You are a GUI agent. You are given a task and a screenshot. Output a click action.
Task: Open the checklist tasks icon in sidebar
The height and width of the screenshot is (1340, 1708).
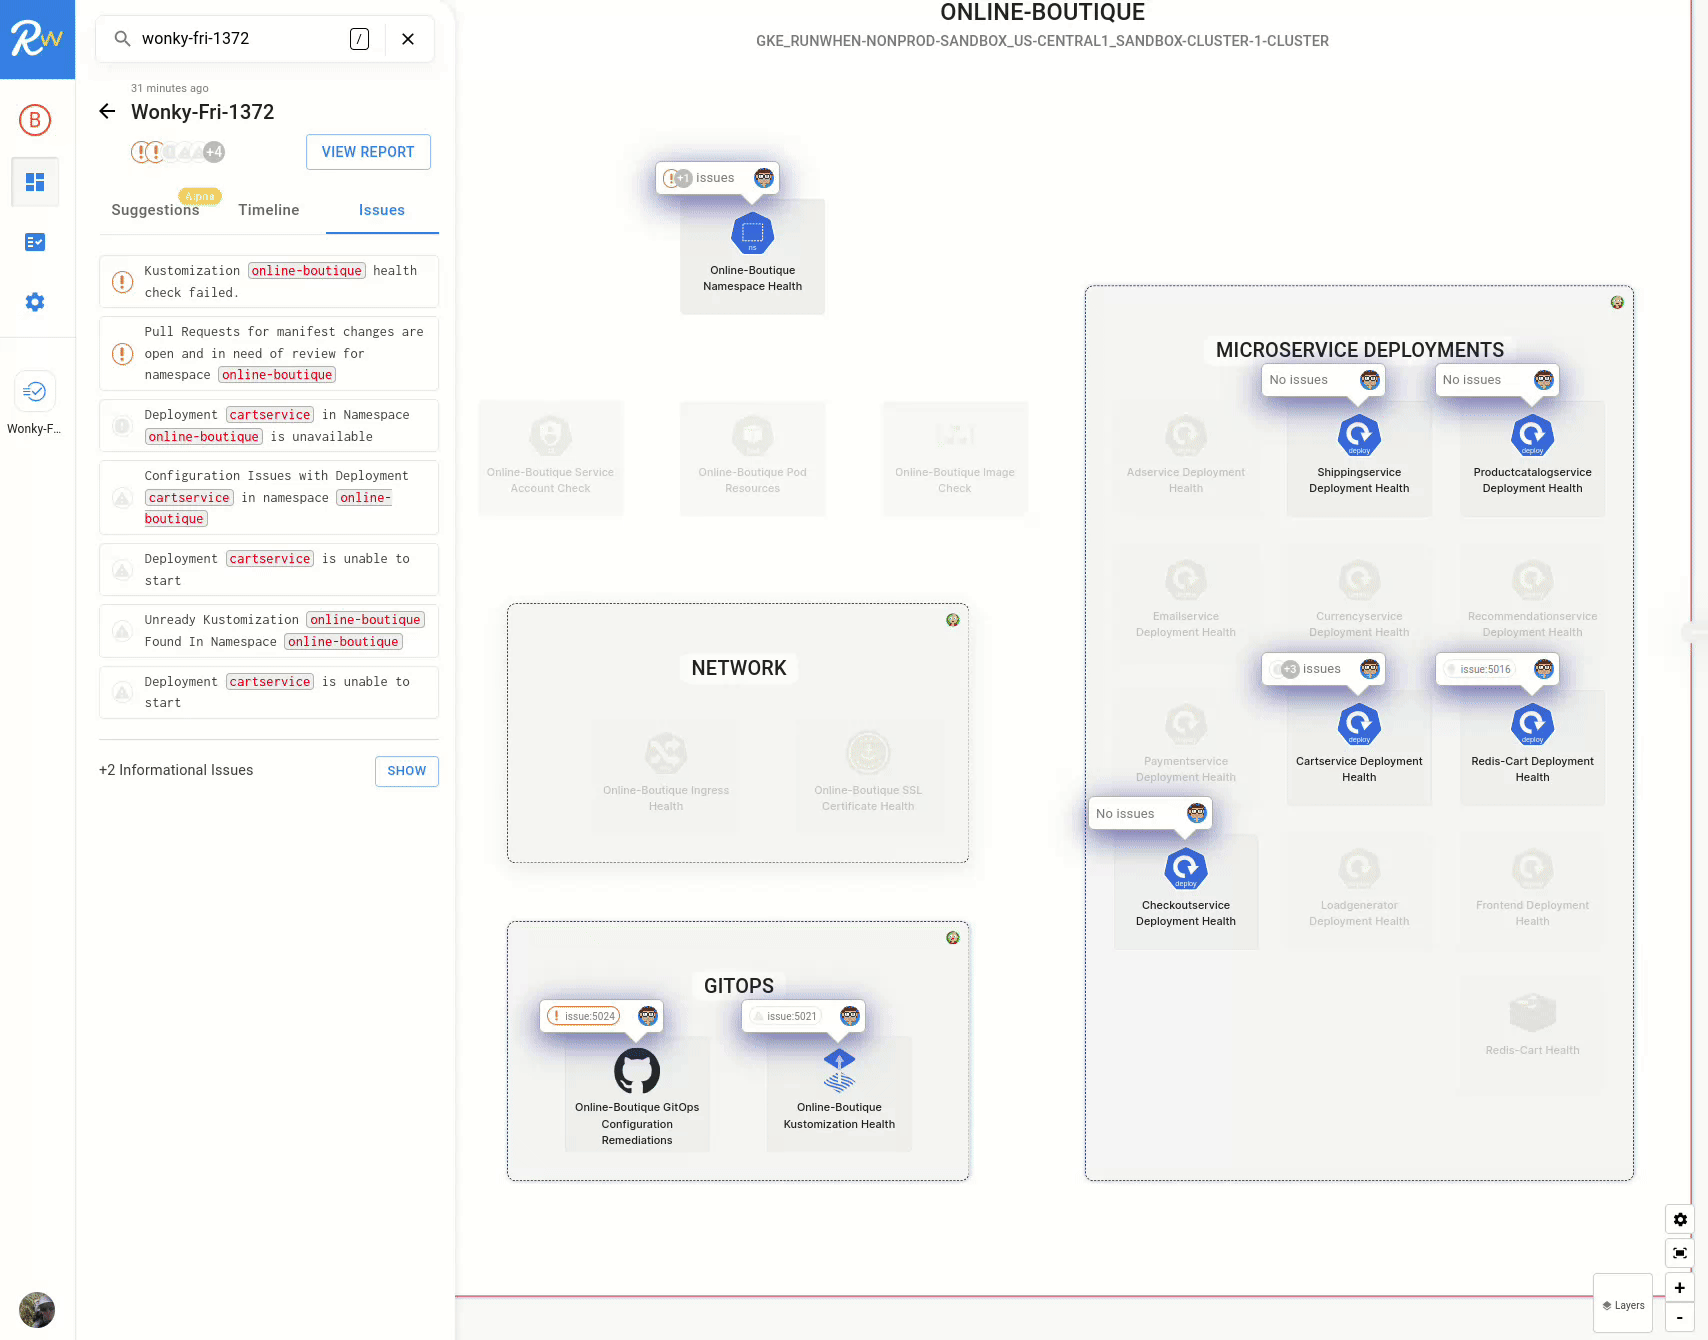[x=35, y=242]
